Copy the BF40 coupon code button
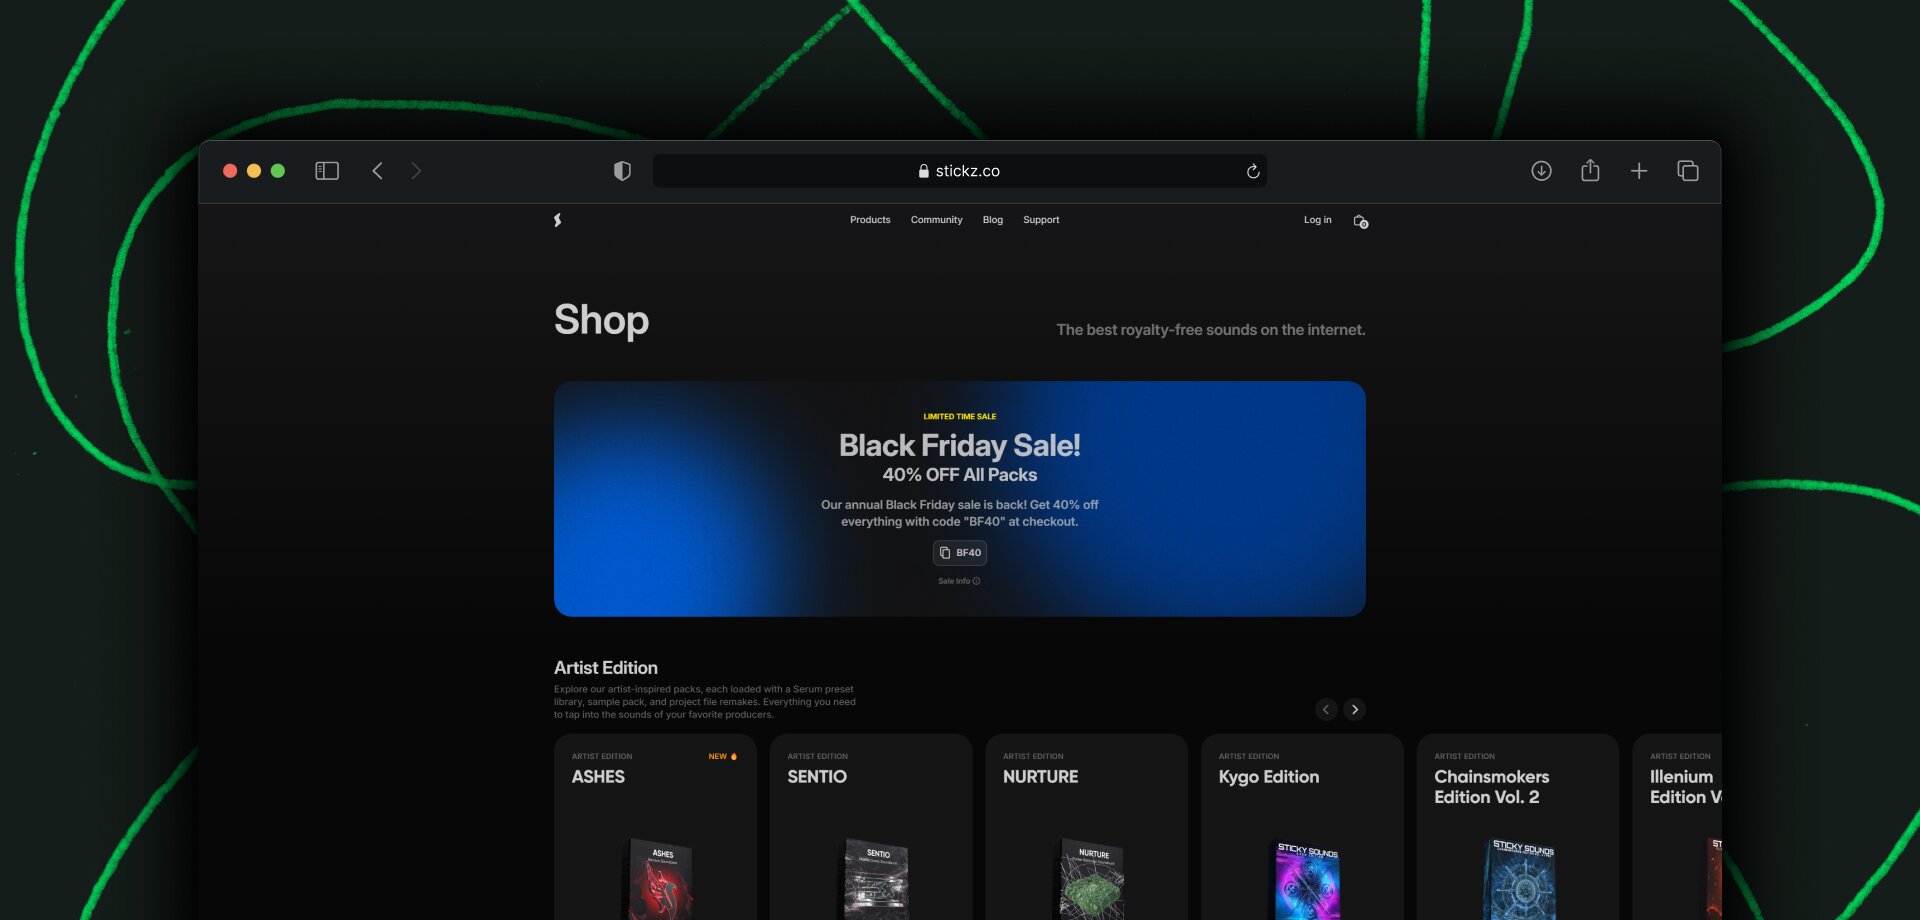 coord(960,553)
